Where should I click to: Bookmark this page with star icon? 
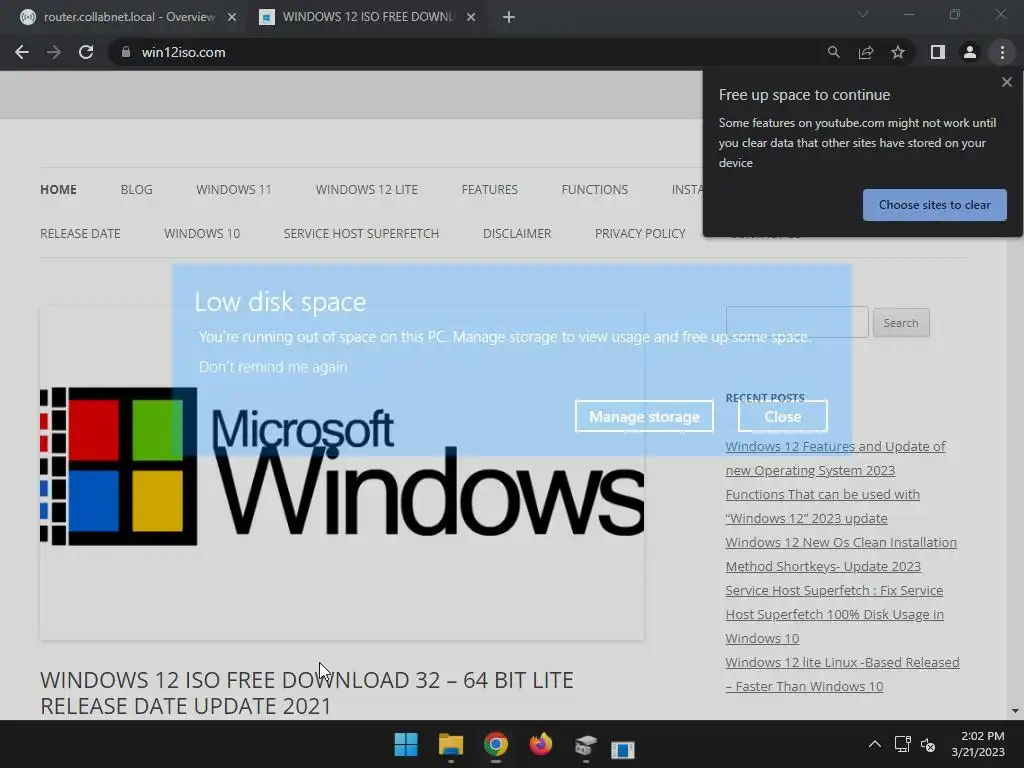(x=898, y=52)
